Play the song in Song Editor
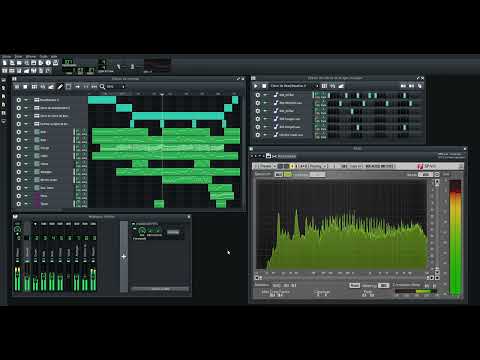This screenshot has height=360, width=480. click(x=17, y=87)
